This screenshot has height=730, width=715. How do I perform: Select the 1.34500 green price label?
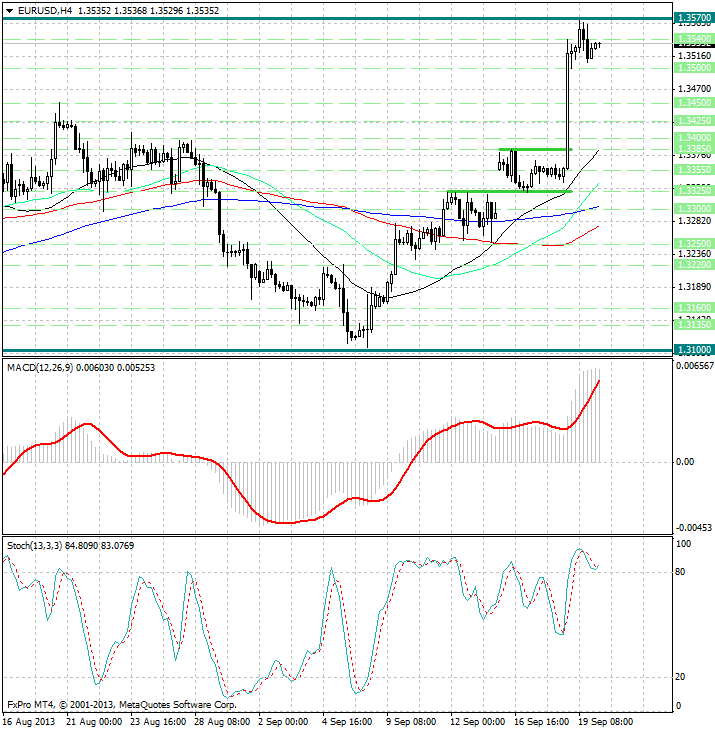694,103
